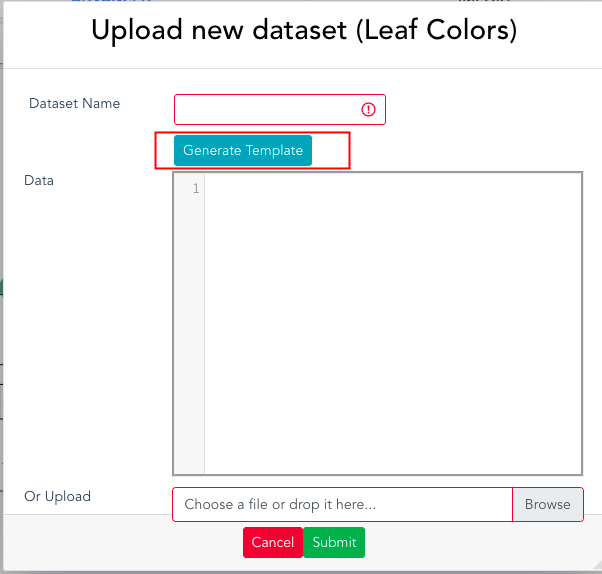Click the 'Upload new dataset (Leaf Colors)' title
The height and width of the screenshot is (574, 602).
[304, 30]
